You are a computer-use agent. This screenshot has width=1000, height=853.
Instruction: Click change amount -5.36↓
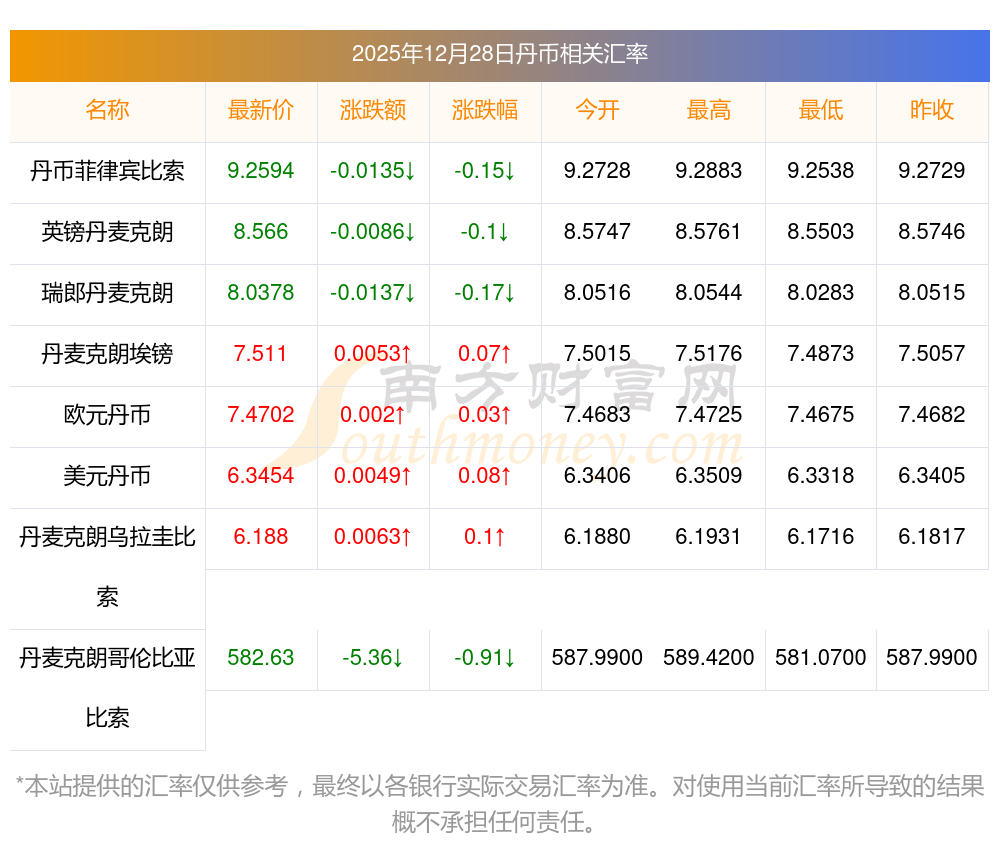(x=373, y=657)
